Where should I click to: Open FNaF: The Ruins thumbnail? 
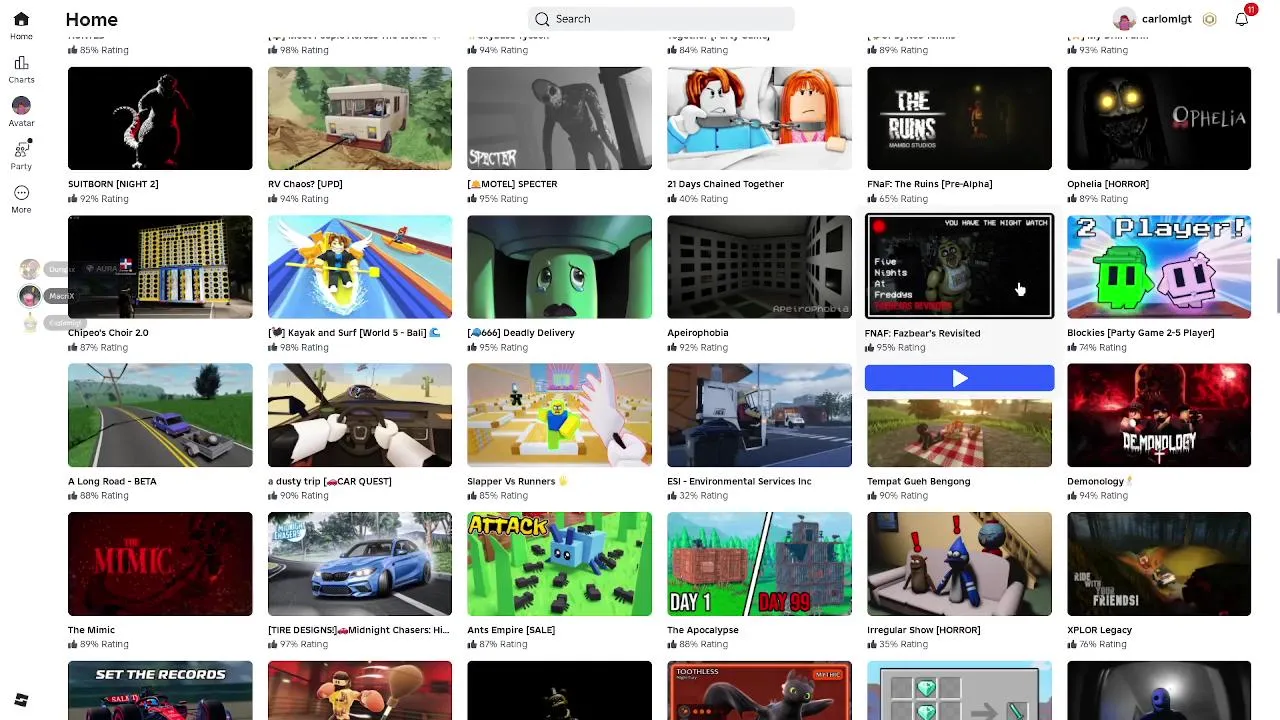[959, 118]
